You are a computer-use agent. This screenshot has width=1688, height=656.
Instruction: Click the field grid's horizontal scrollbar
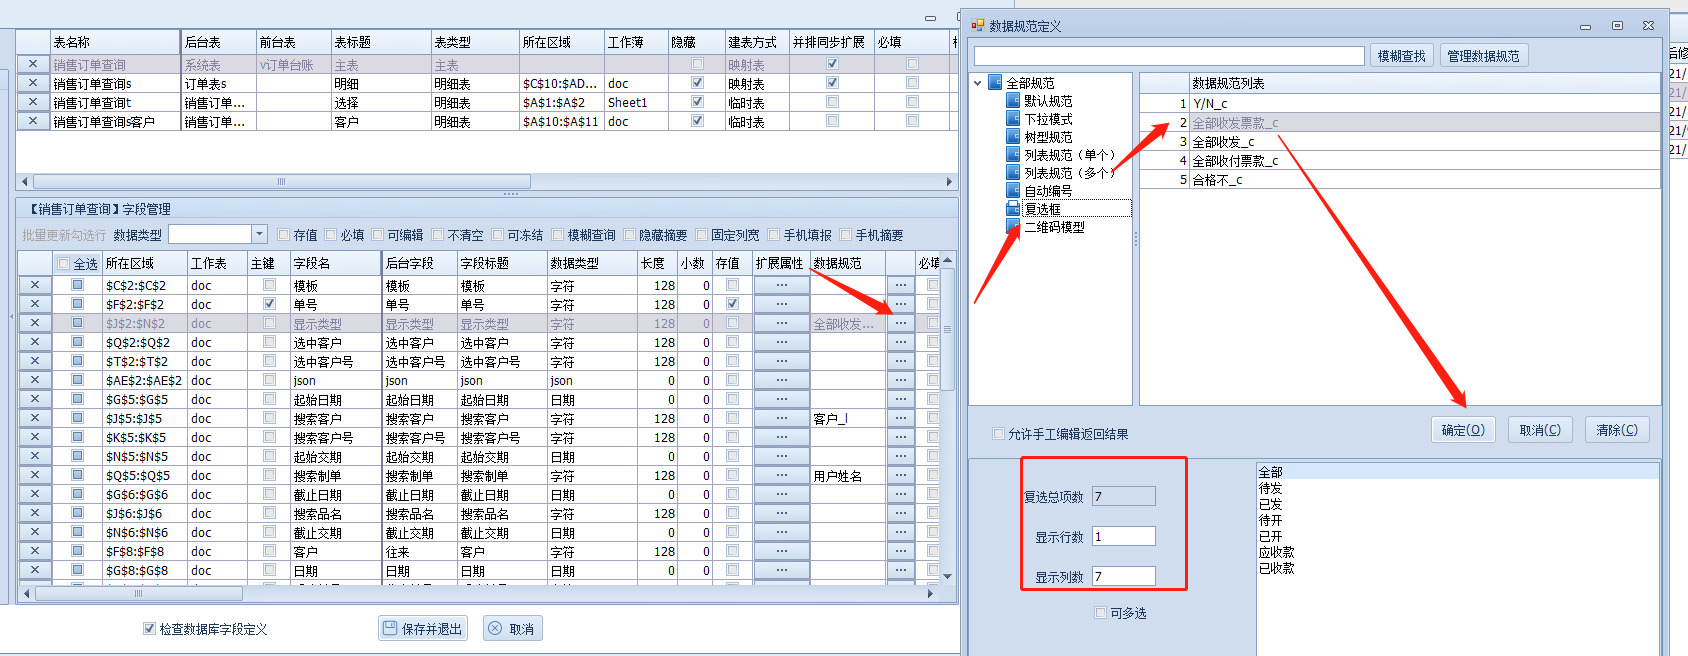point(138,594)
